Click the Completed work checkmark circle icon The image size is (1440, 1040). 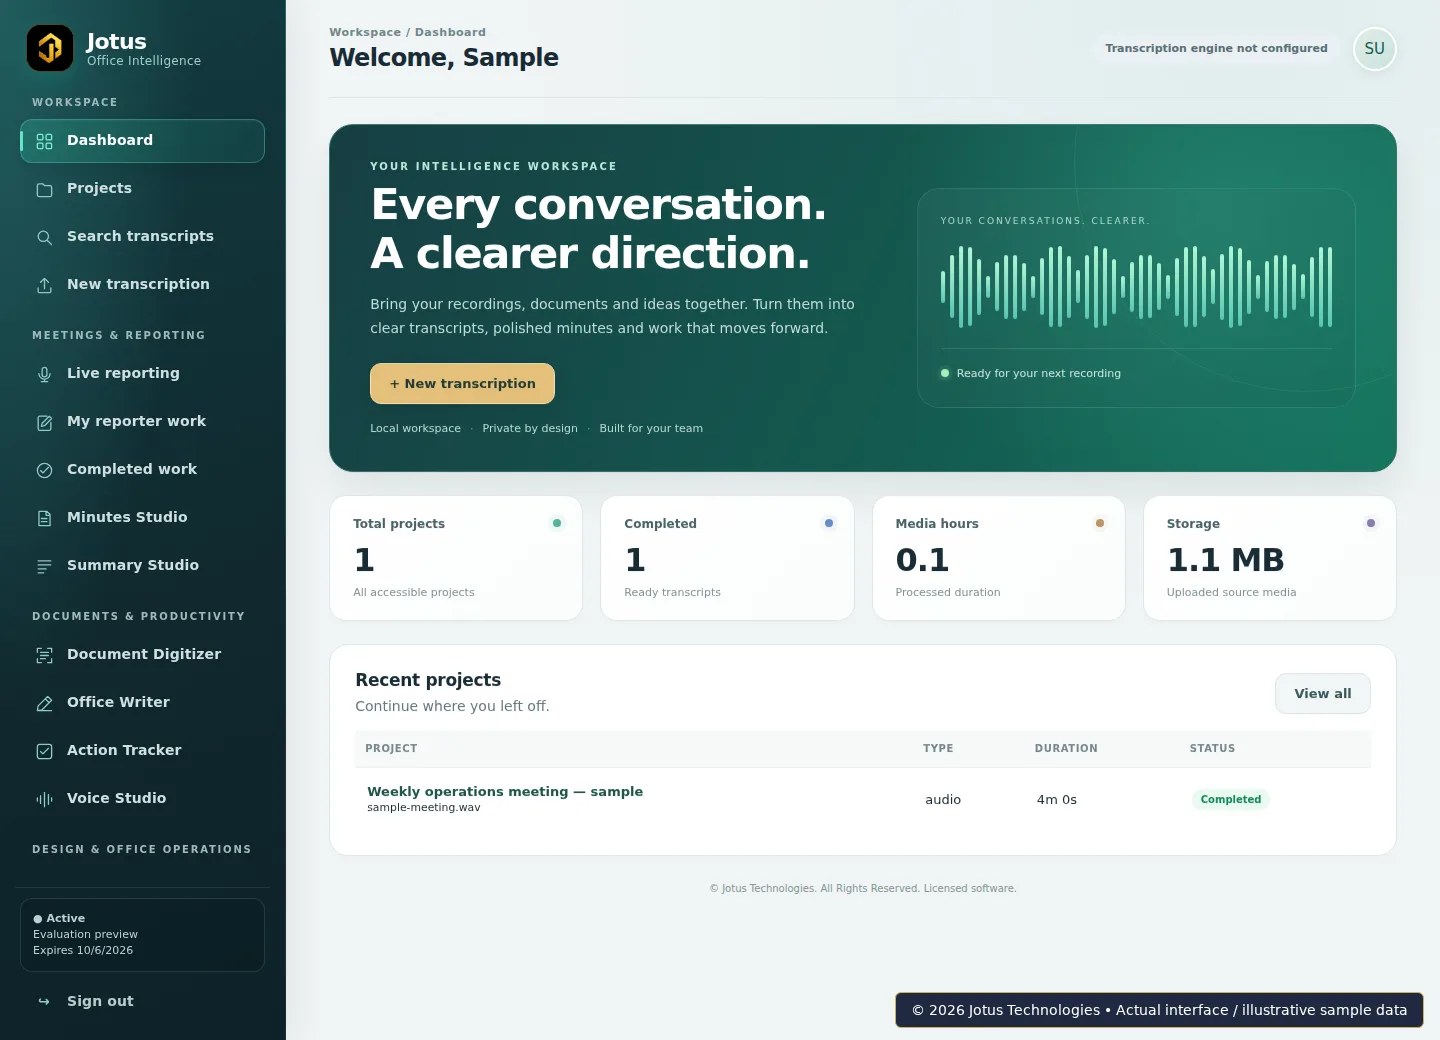point(44,470)
